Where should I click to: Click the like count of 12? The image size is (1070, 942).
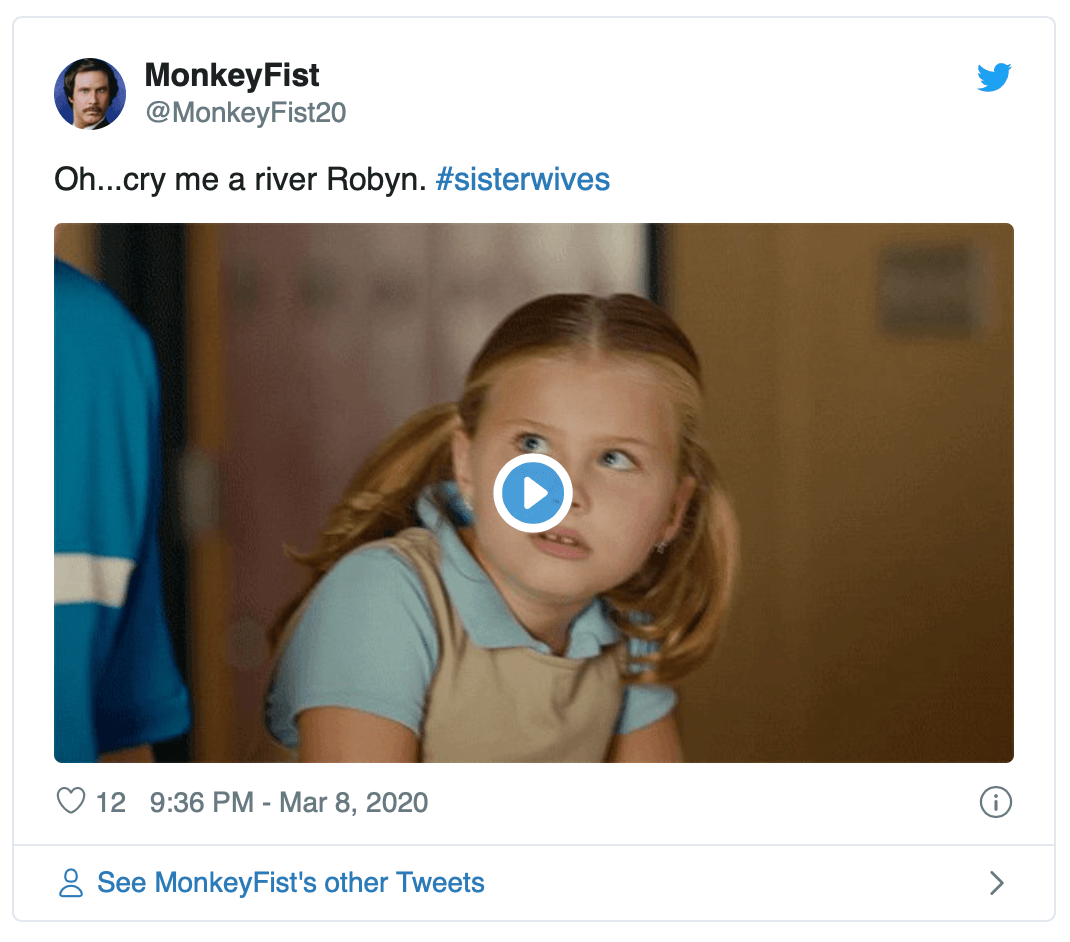click(x=110, y=802)
